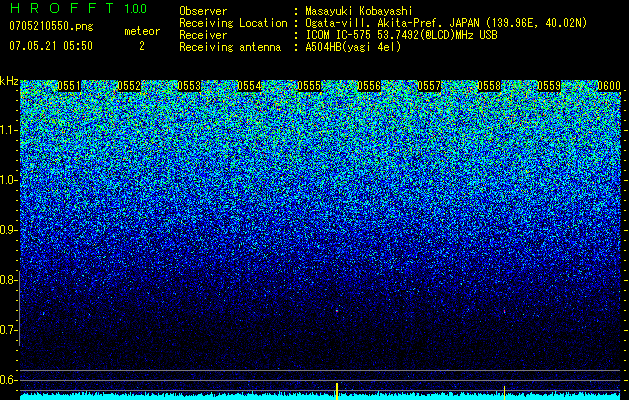
Task: Click the short yellow meteor spike near 0558
Action: tap(504, 392)
